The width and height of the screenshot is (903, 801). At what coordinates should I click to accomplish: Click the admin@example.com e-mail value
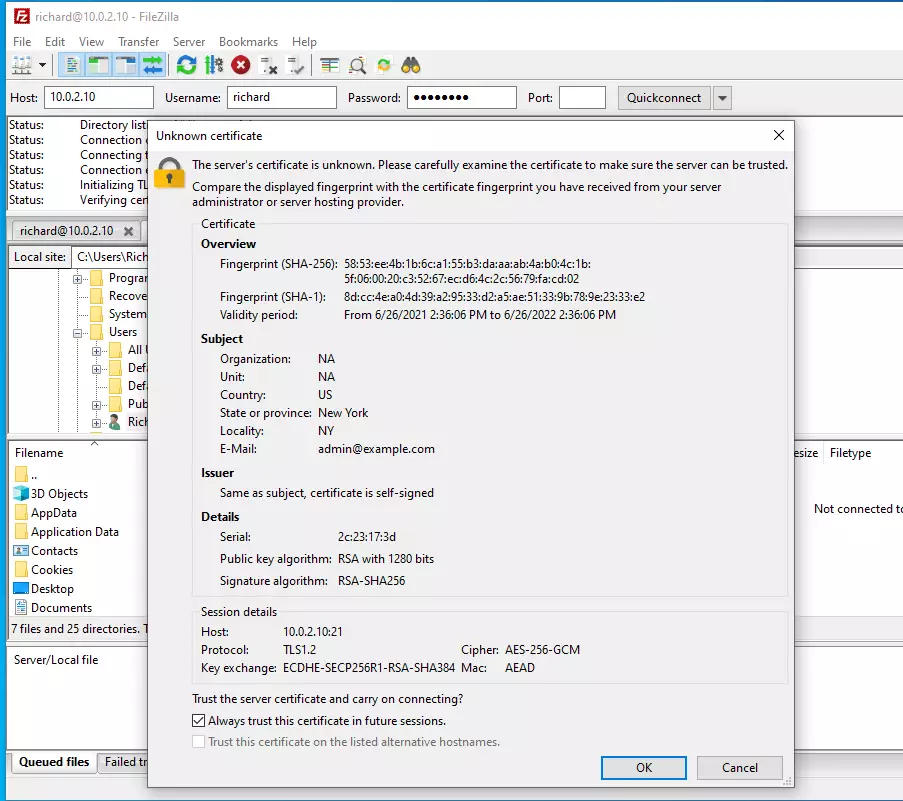(376, 449)
